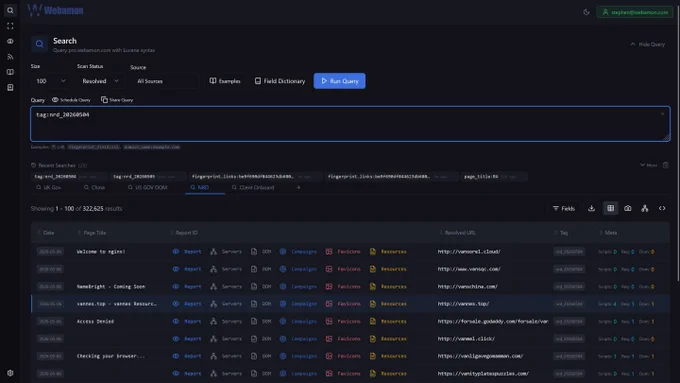Switch to the table view icon

point(611,209)
